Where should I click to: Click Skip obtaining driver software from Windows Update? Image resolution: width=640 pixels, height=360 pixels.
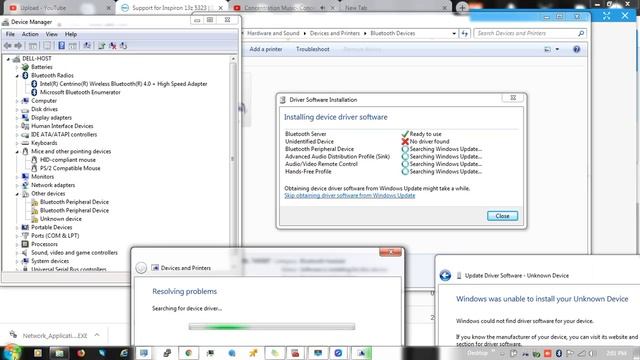tap(350, 196)
